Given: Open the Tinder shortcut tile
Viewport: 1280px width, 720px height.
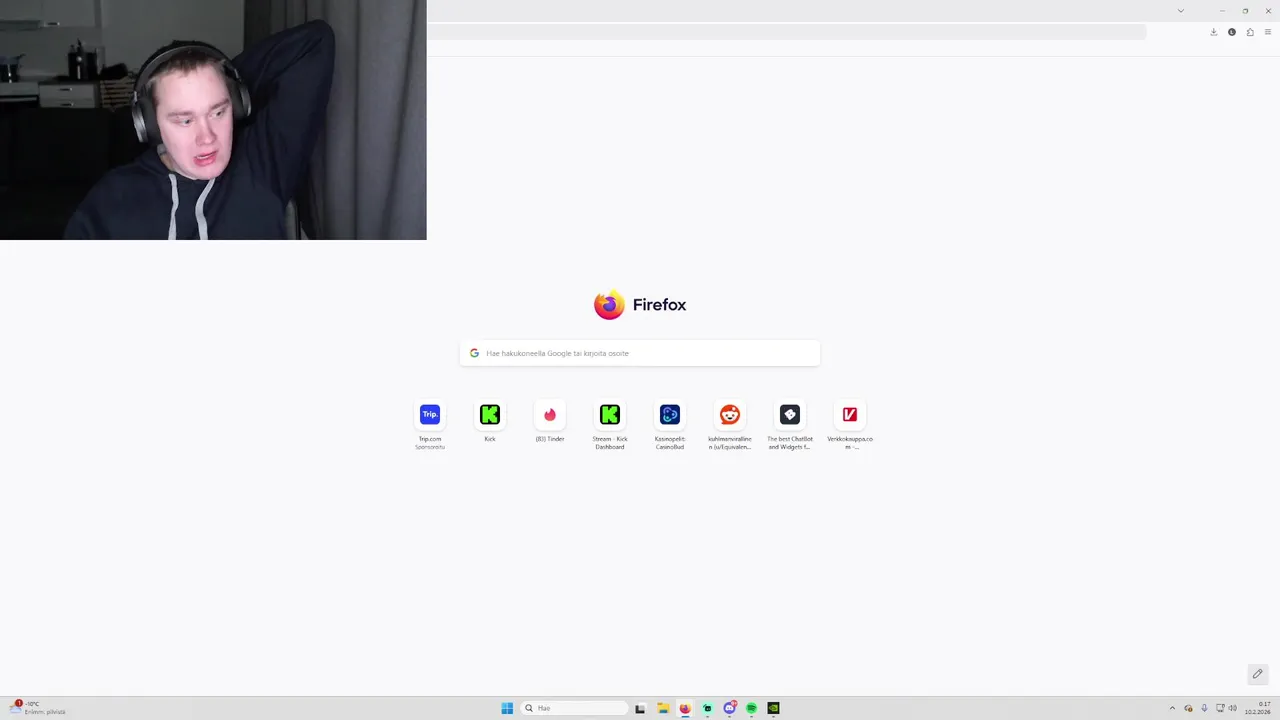Looking at the screenshot, I should coord(550,414).
